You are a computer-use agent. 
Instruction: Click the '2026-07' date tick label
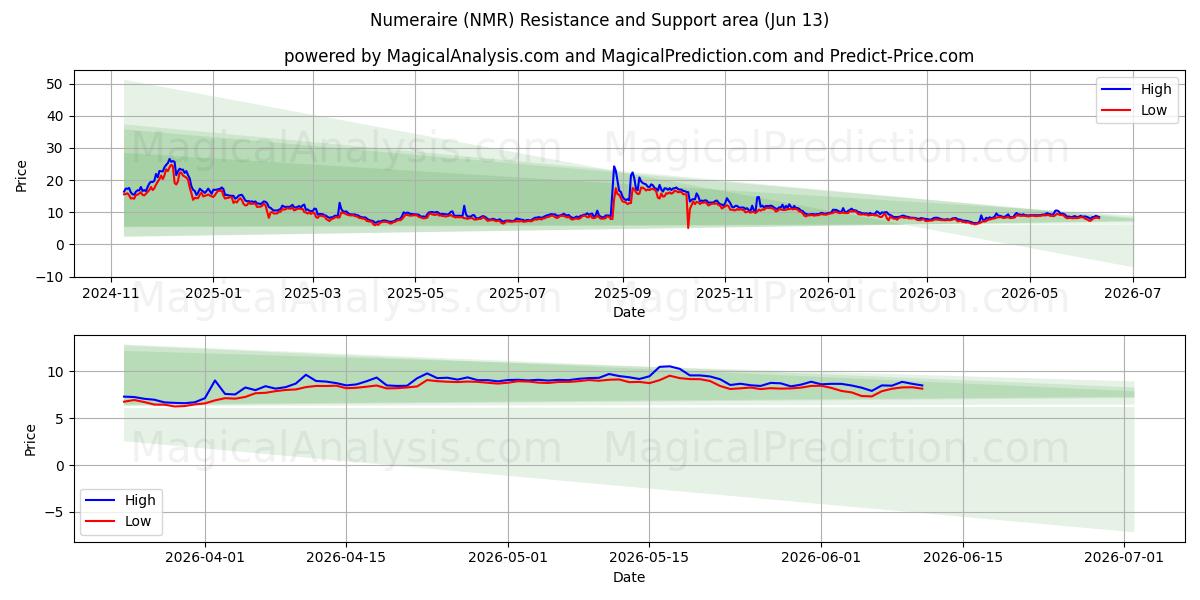pos(1132,294)
